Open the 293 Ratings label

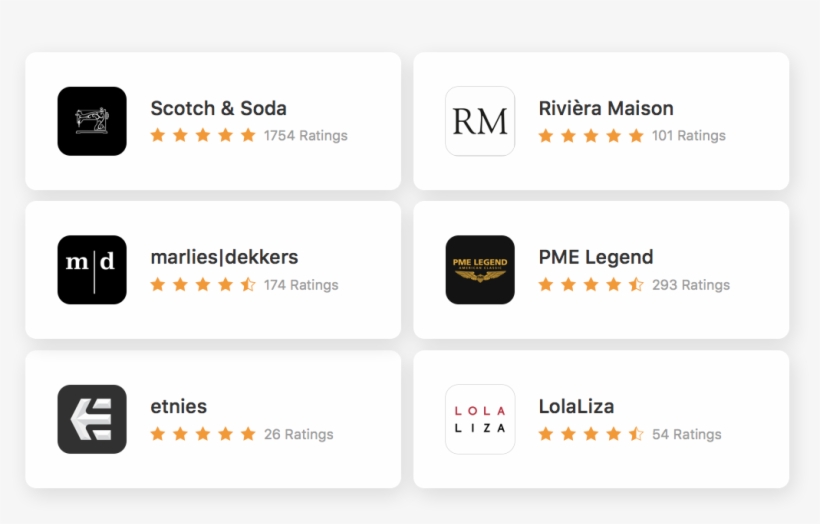(691, 285)
